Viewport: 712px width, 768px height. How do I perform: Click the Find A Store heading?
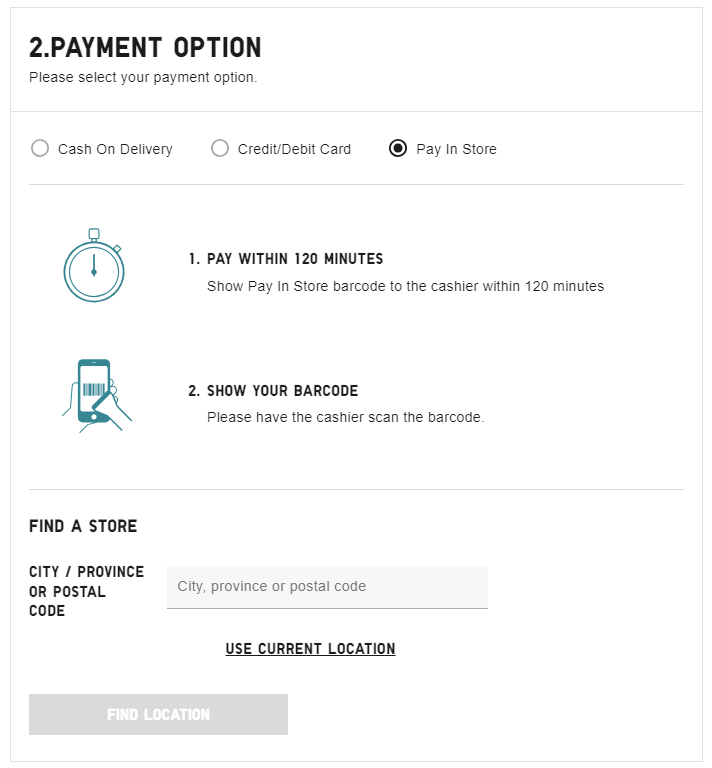click(x=83, y=526)
